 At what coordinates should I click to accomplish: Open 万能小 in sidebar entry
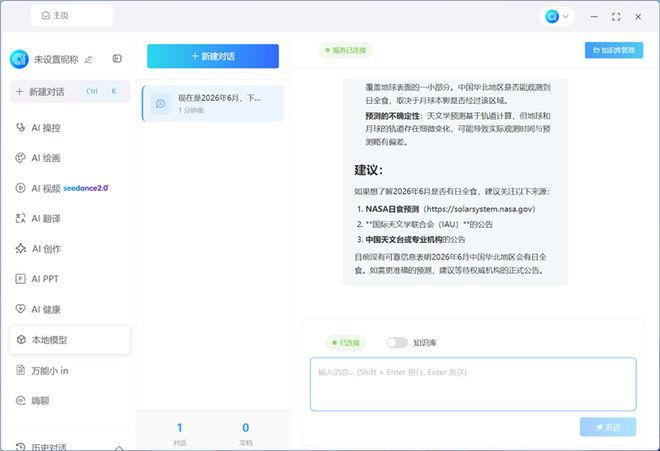[x=70, y=371]
